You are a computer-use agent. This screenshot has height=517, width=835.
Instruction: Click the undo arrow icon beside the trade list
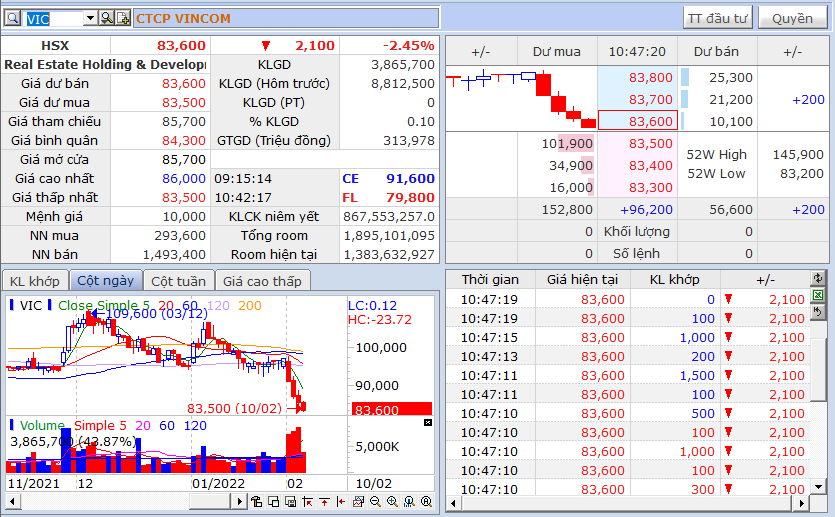(818, 311)
